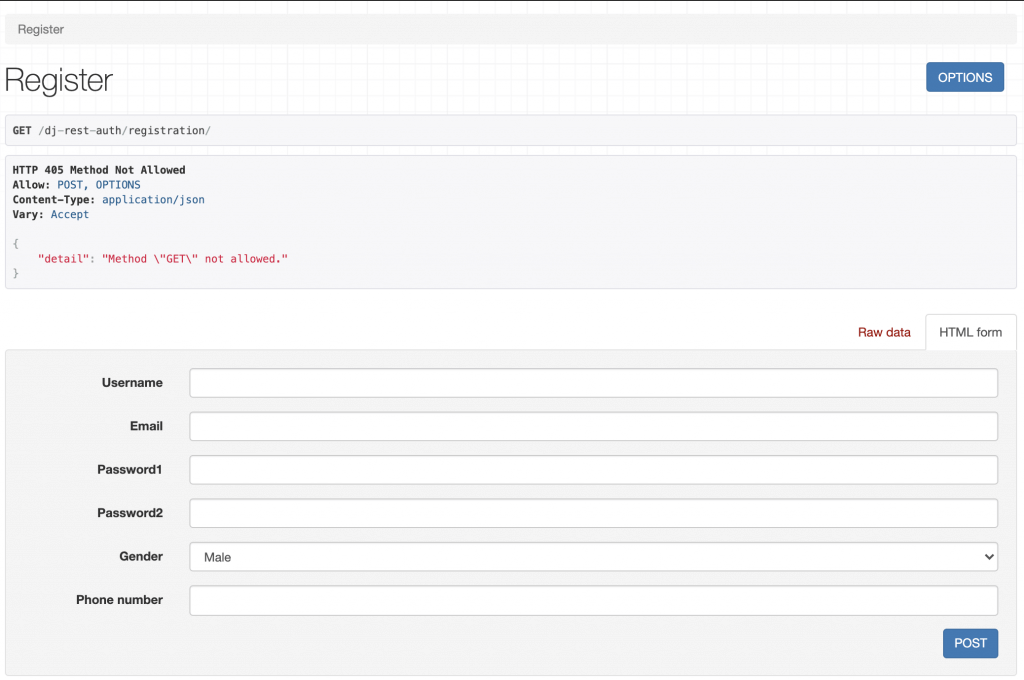Click the HTTP 405 Method Not Allowed text
1024x680 pixels.
coord(99,170)
